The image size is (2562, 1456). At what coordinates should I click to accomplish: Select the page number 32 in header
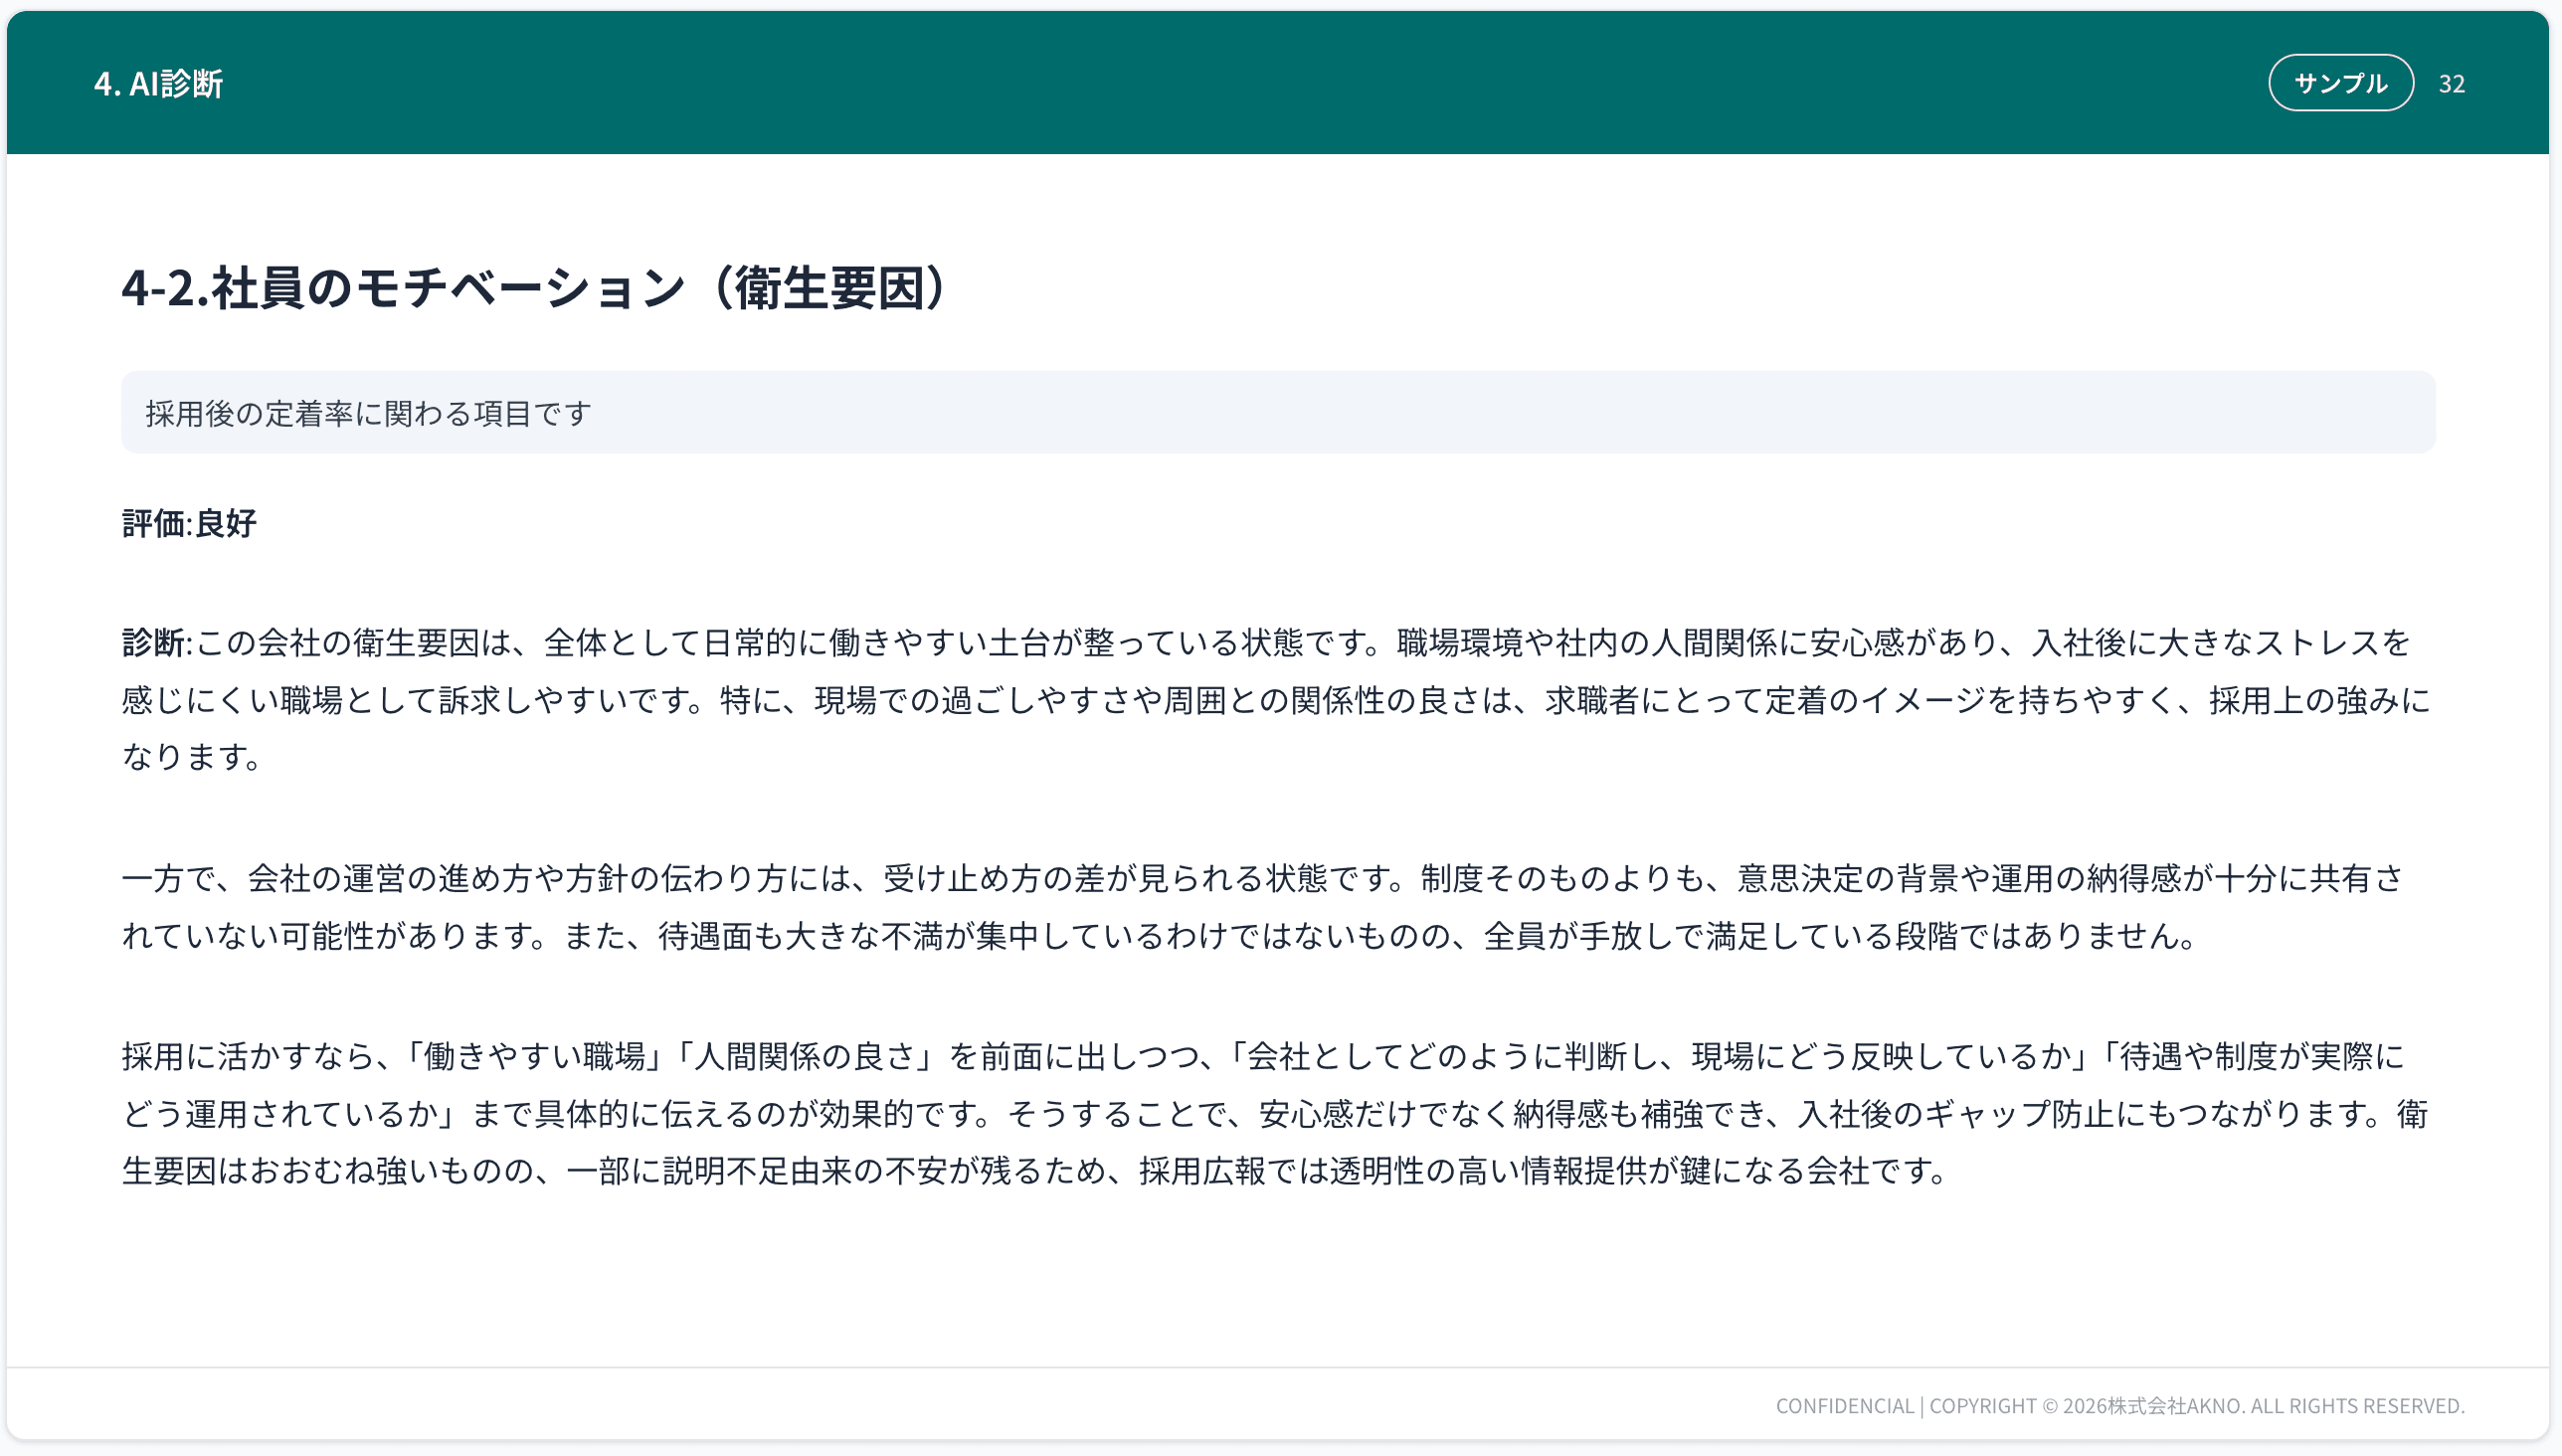point(2452,83)
